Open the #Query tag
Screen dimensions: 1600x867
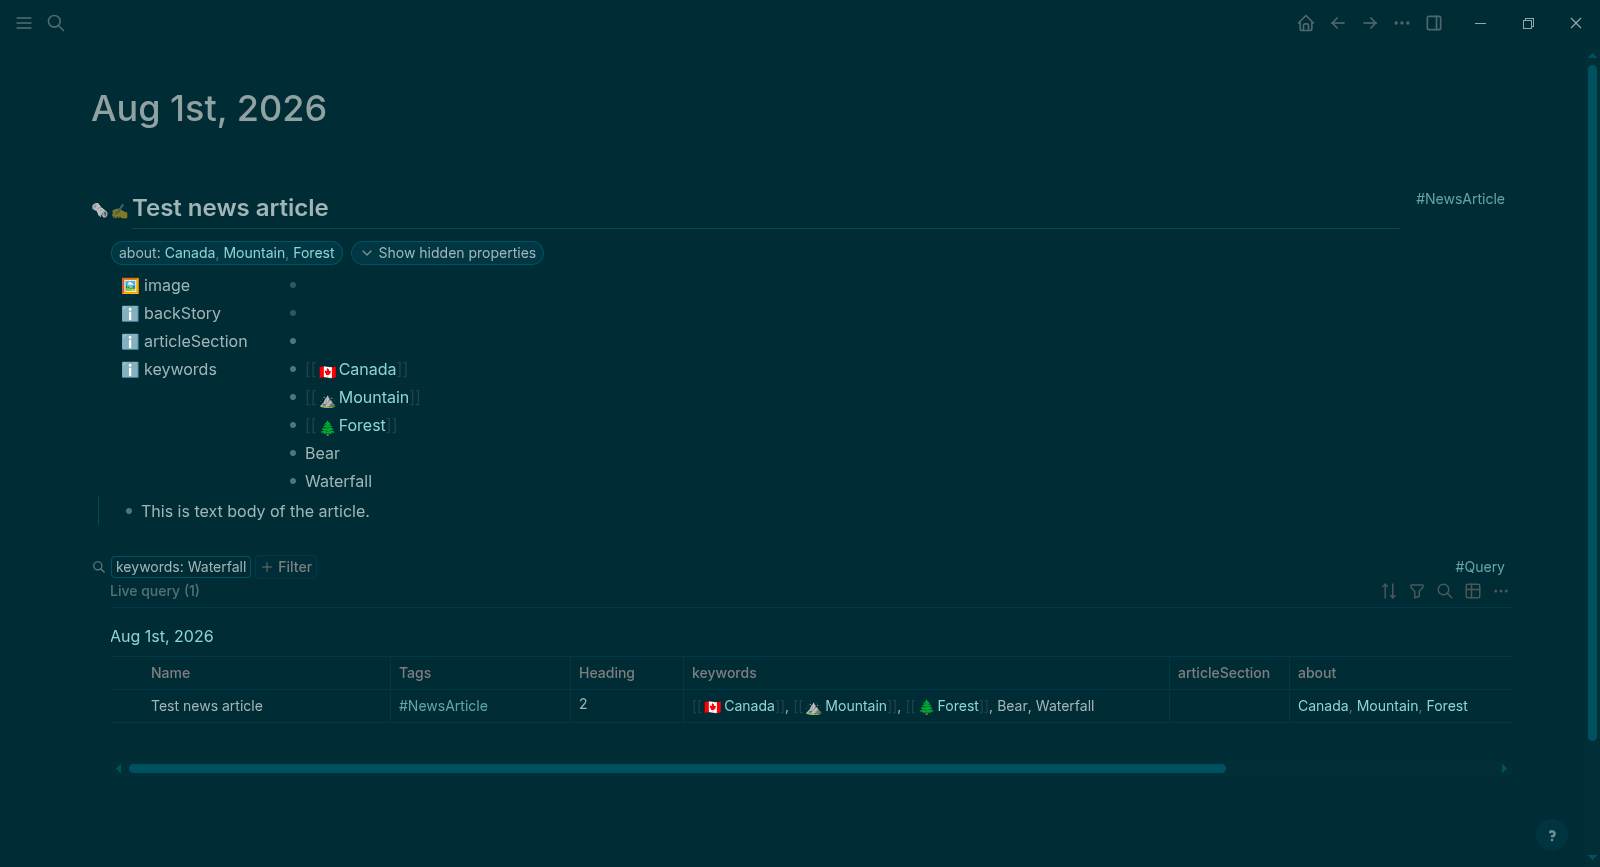pos(1480,567)
